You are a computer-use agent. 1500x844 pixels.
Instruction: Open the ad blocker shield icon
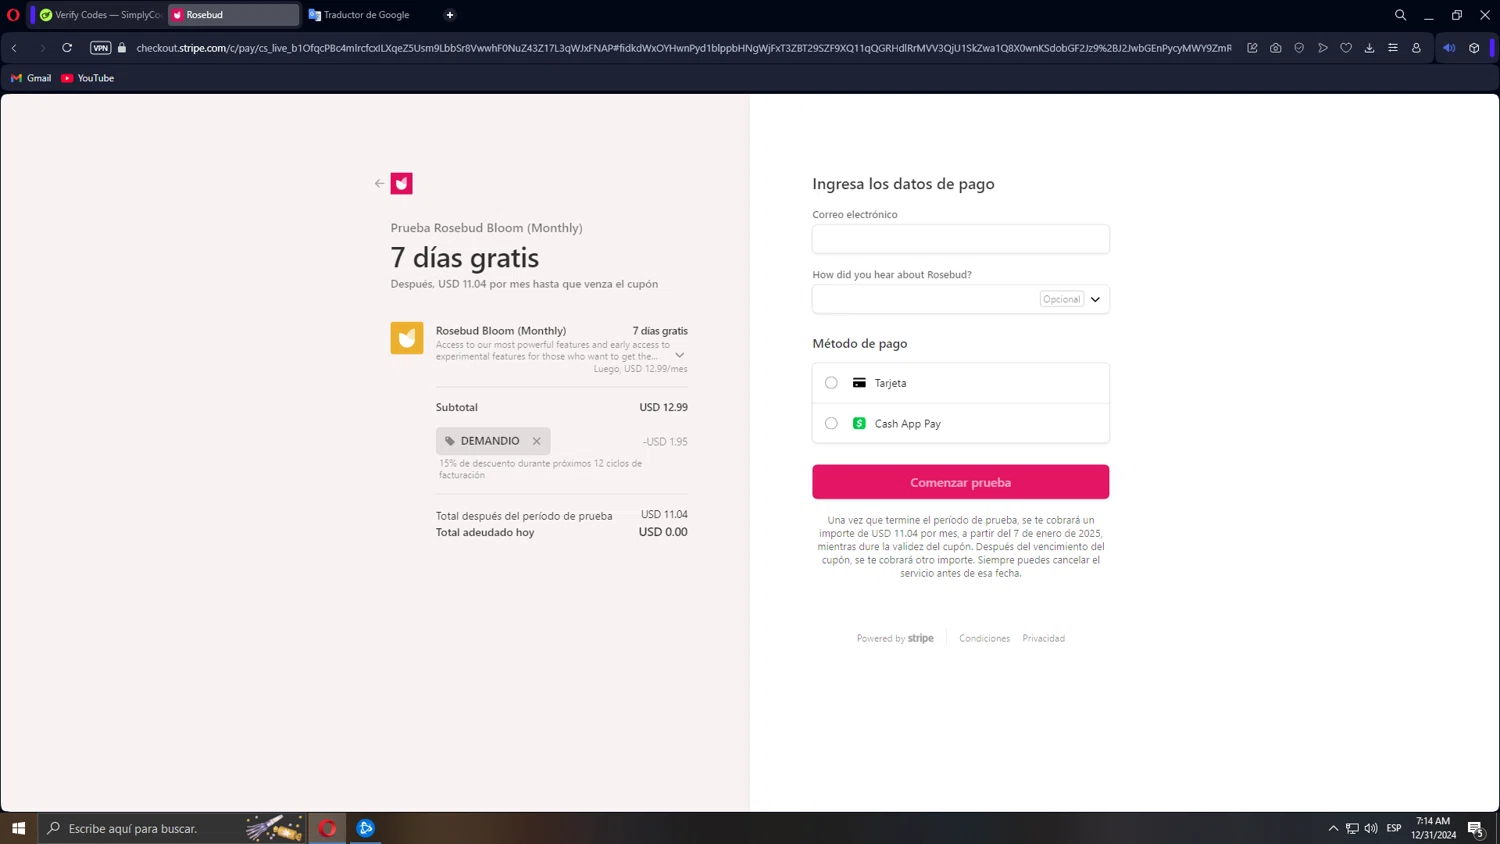1299,48
